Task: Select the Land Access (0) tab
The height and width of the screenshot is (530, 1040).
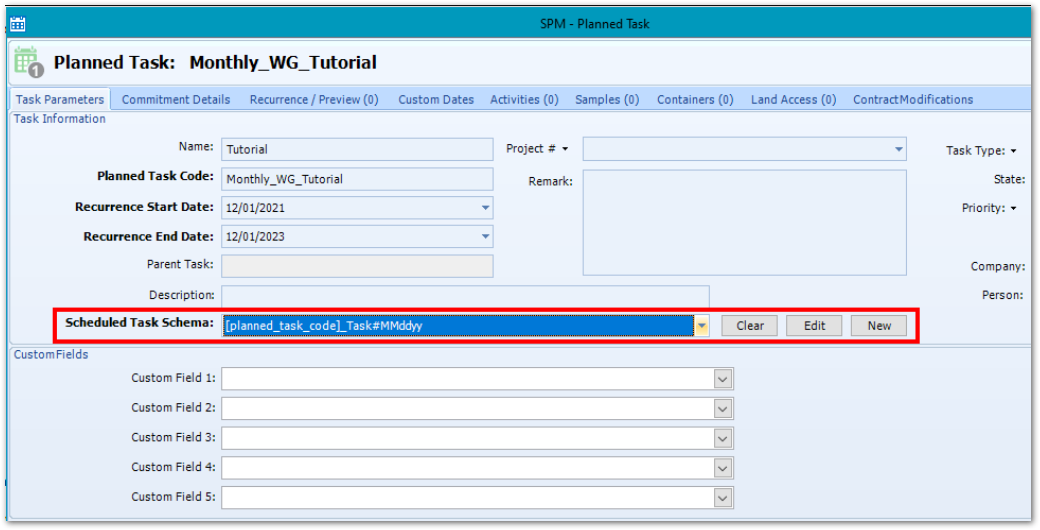Action: (x=793, y=99)
